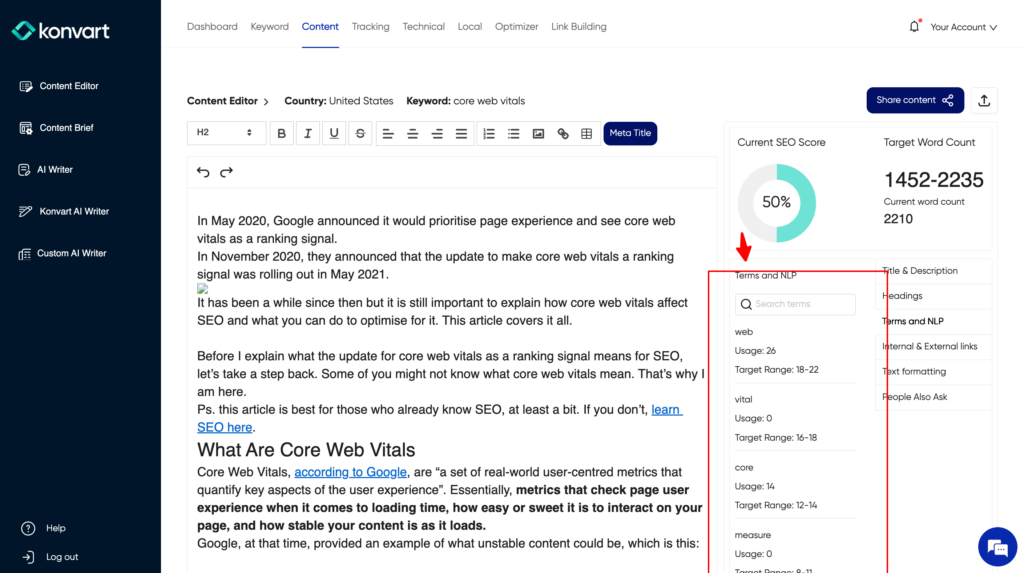Toggle bold formatting in the editor toolbar

pos(282,133)
